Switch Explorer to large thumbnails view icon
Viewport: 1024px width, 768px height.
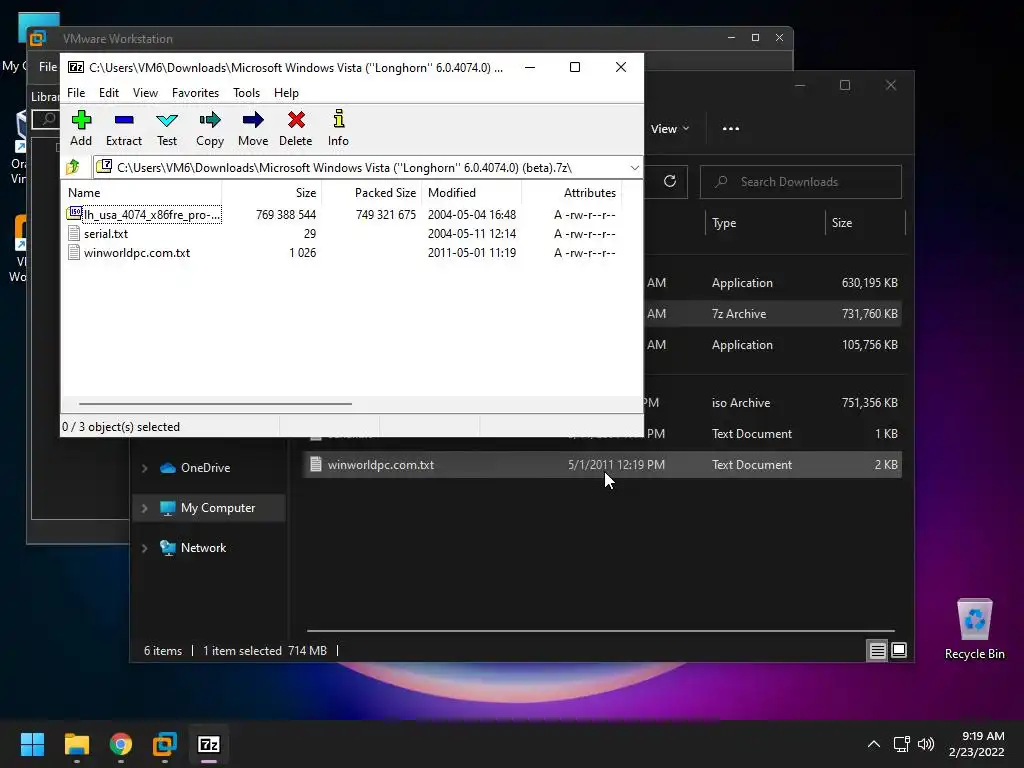(x=899, y=650)
